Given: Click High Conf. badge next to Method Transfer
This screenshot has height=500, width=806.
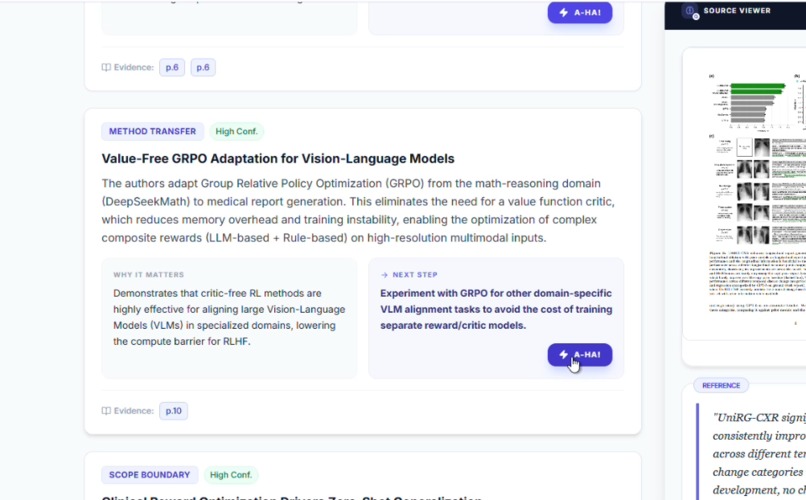Looking at the screenshot, I should tap(236, 131).
